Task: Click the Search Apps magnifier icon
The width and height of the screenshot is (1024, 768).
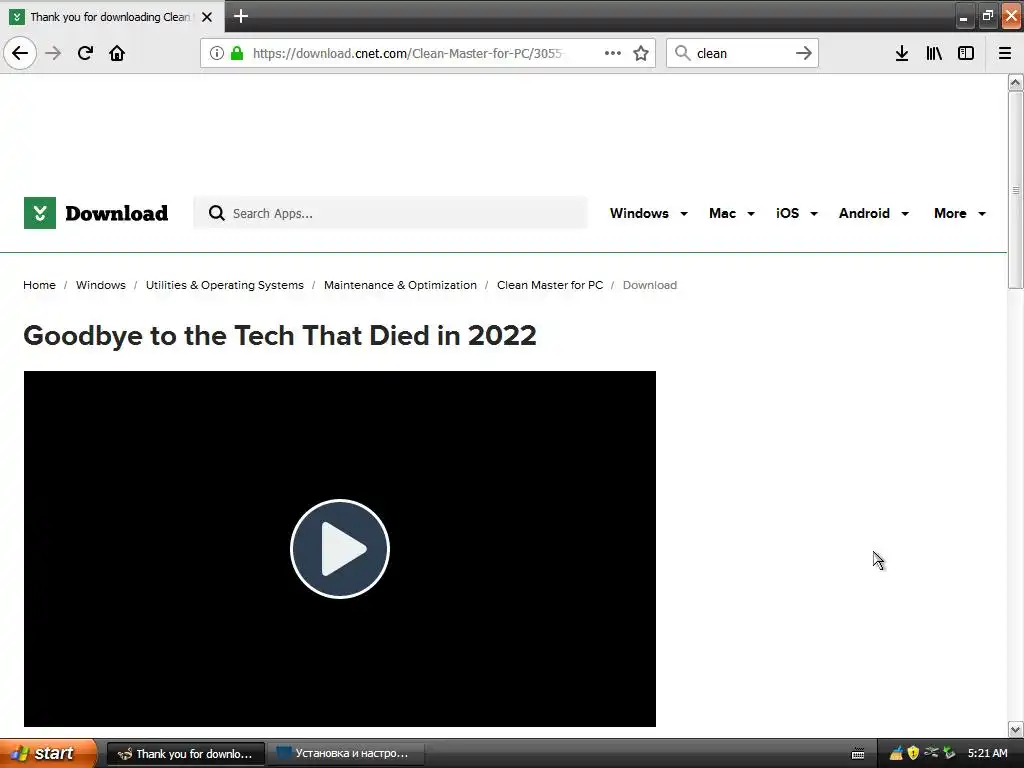Action: click(x=217, y=213)
